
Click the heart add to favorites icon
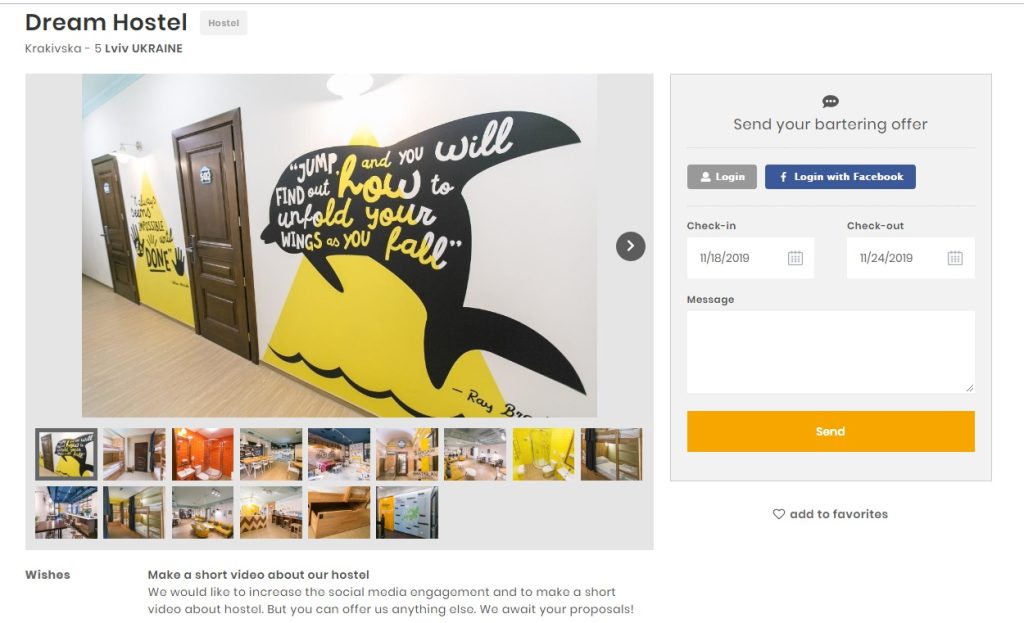(778, 514)
